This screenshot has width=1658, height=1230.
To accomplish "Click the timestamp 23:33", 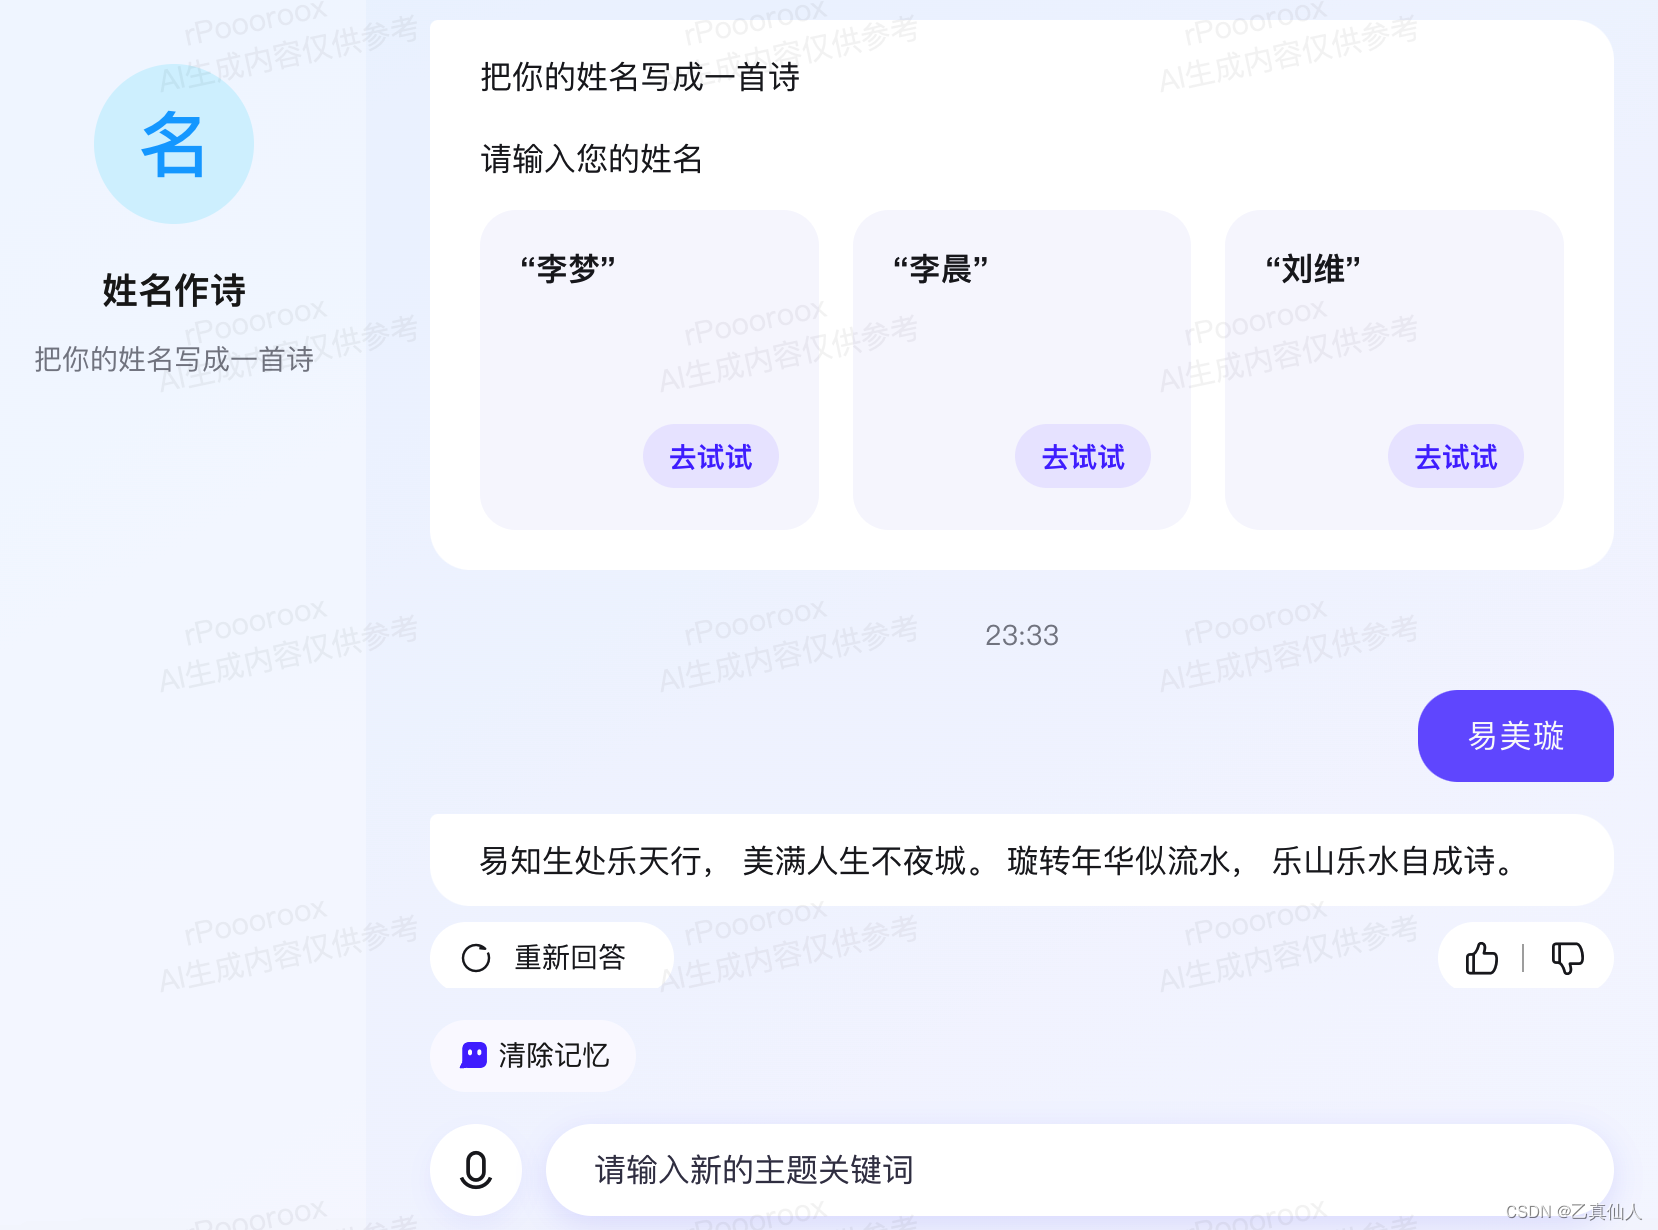I will click(1021, 634).
